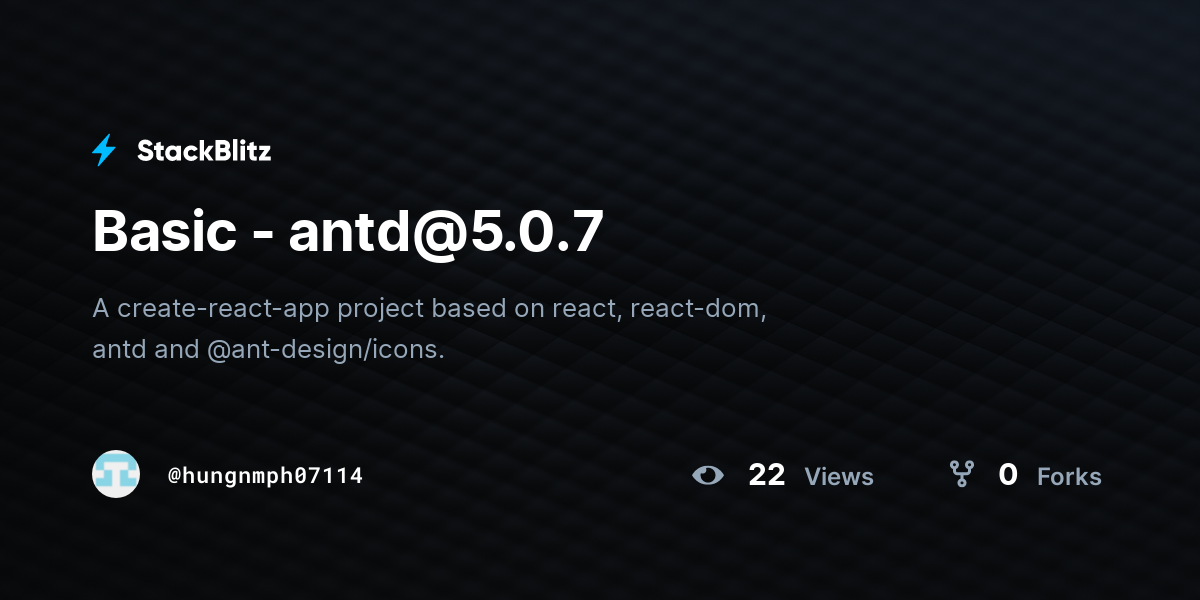1200x600 pixels.
Task: Click the first description line starting with A create-react-app
Action: pyautogui.click(x=429, y=308)
